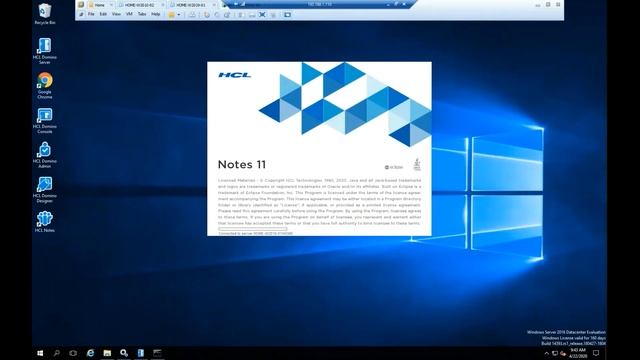Image resolution: width=640 pixels, height=360 pixels.
Task: Click the Notes 11 title text
Action: tap(242, 164)
